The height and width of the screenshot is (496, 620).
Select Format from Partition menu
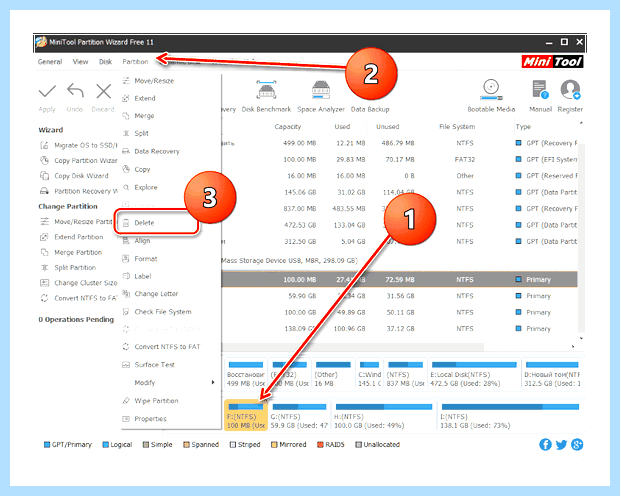(x=170, y=259)
